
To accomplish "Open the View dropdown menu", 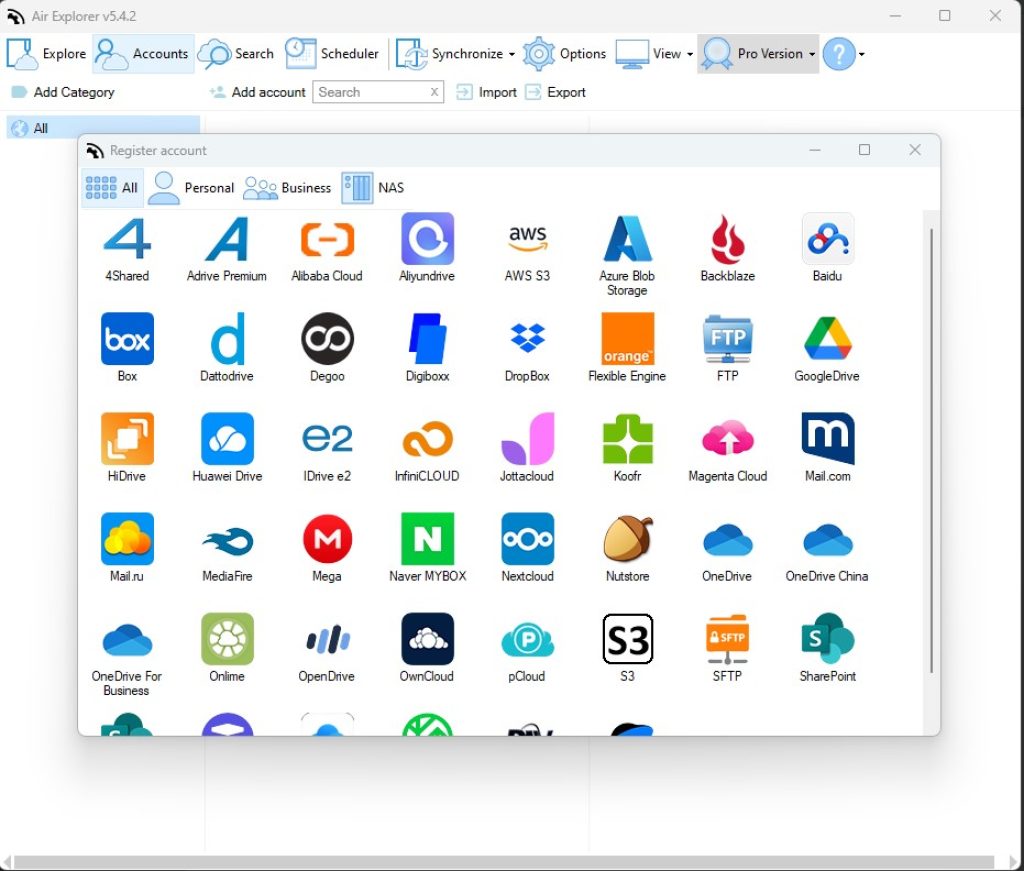I will pos(690,54).
